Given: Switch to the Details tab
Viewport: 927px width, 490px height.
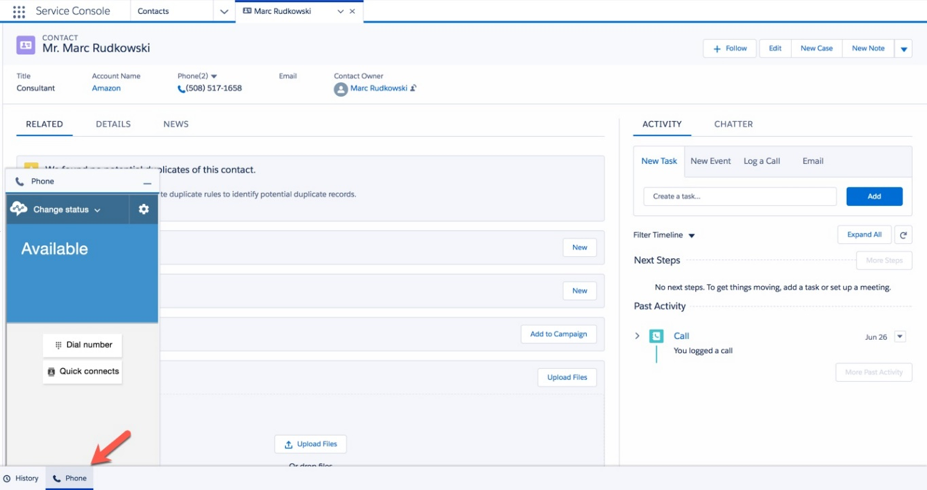Looking at the screenshot, I should (x=114, y=124).
